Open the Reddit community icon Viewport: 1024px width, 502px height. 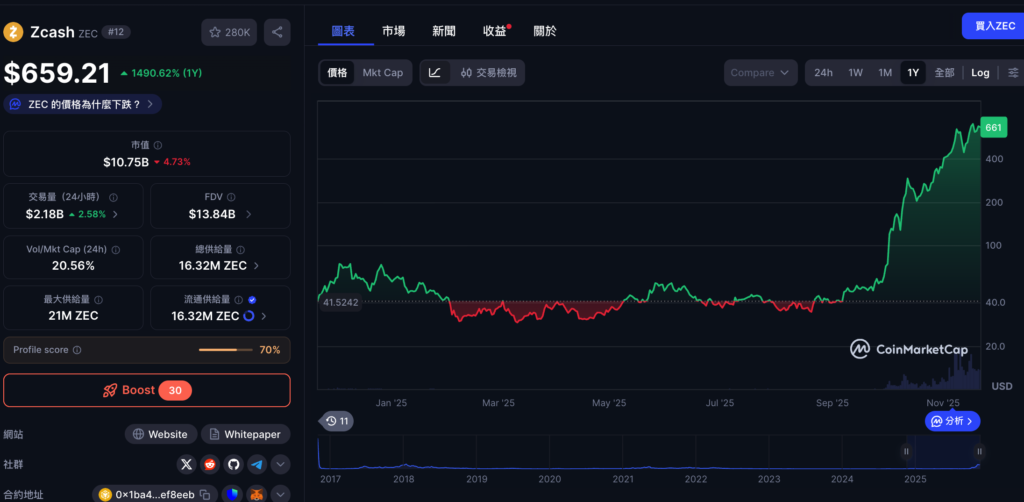coord(210,464)
